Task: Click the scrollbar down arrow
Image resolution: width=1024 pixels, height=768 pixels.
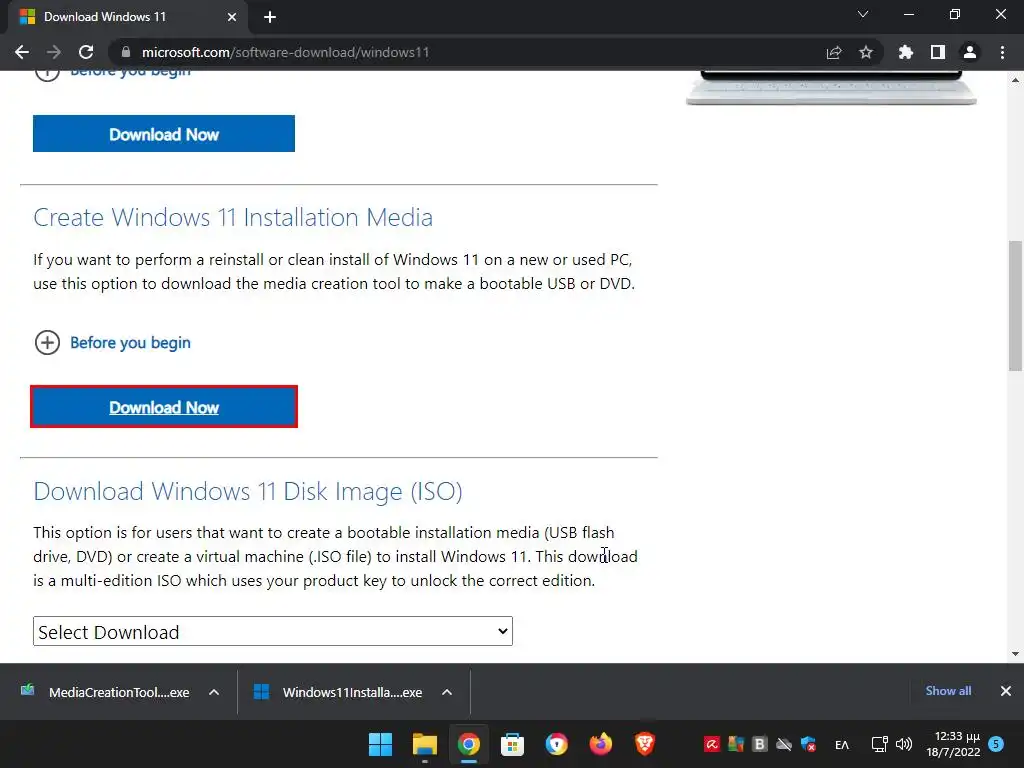Action: click(1015, 654)
